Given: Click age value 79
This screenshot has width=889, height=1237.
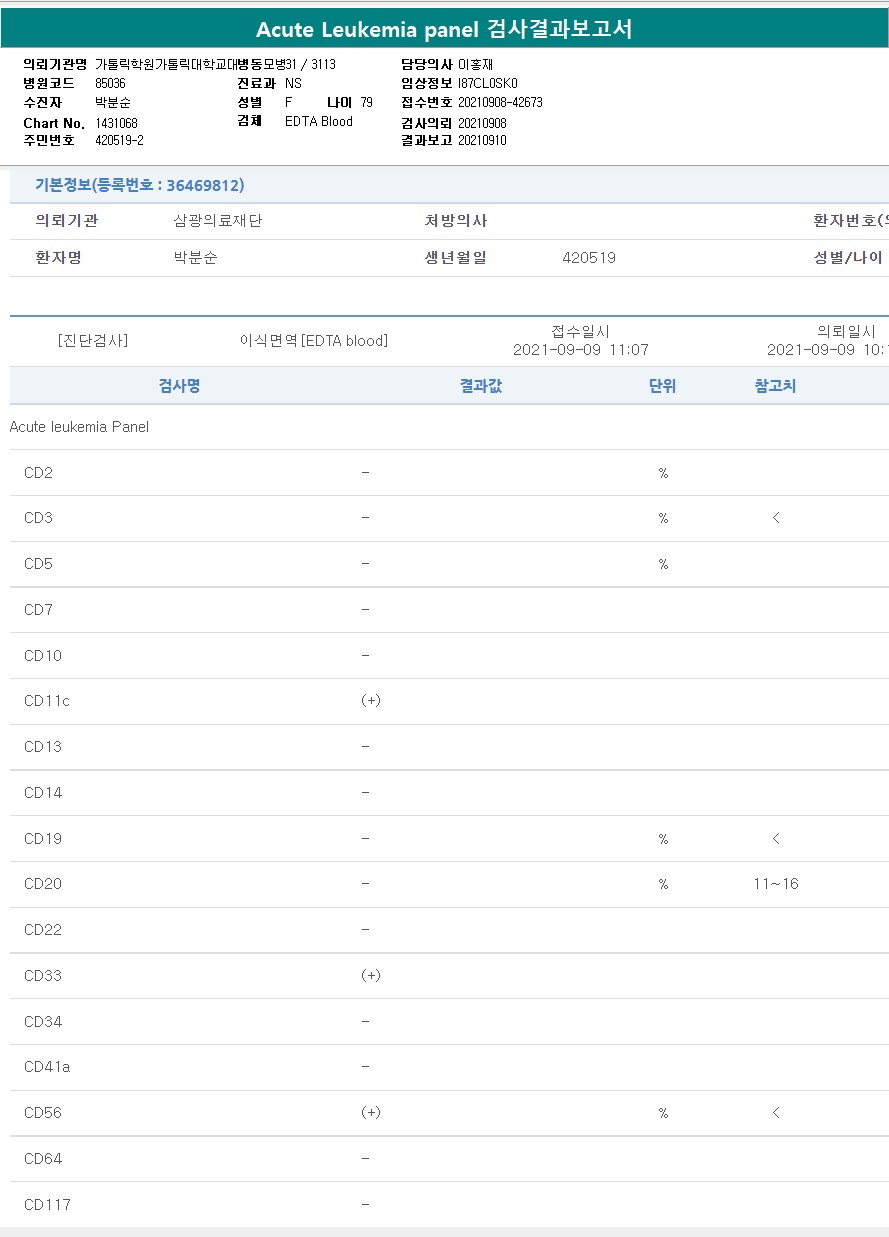Looking at the screenshot, I should (367, 102).
